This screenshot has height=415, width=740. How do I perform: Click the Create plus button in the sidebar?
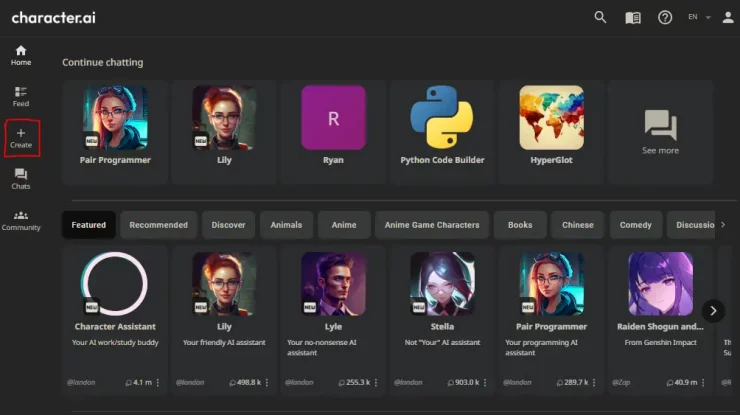click(21, 138)
